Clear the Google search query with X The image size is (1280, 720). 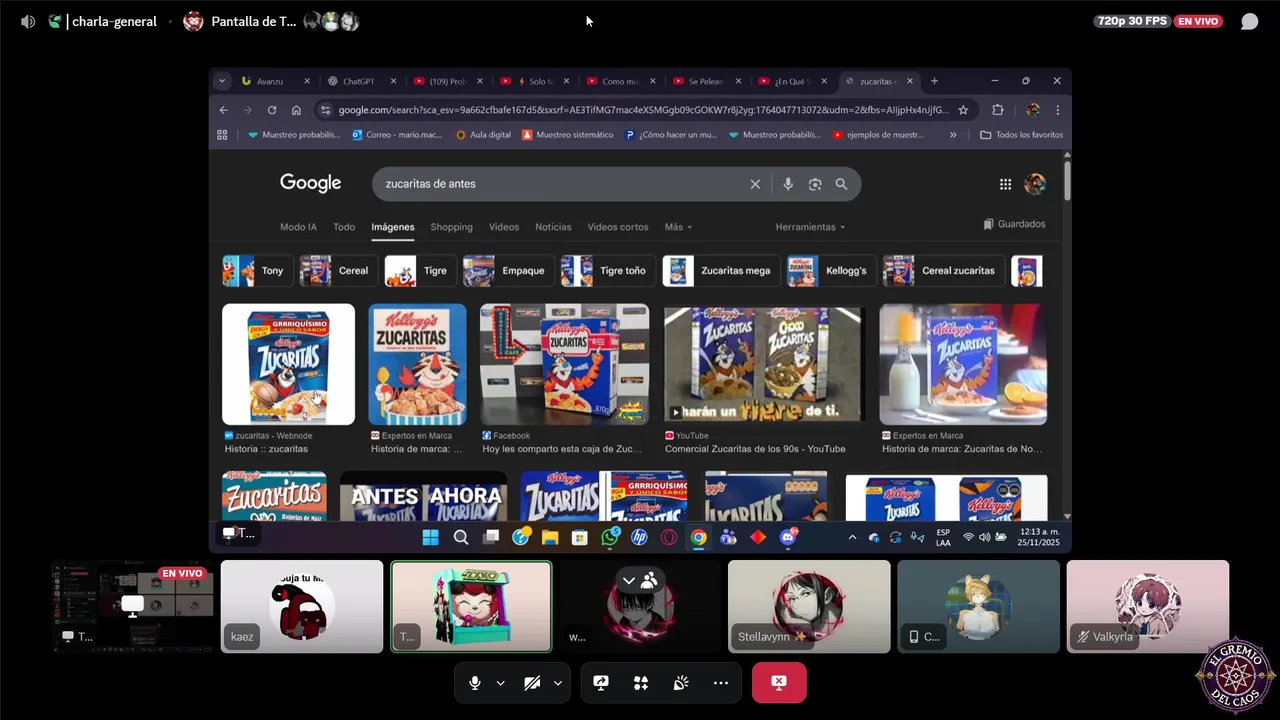coord(755,184)
